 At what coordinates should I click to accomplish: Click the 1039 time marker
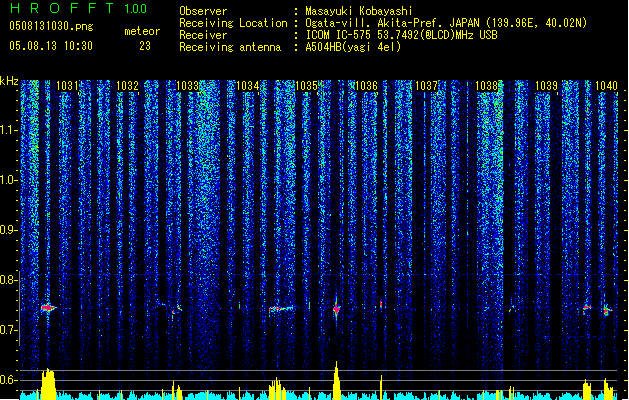546,86
